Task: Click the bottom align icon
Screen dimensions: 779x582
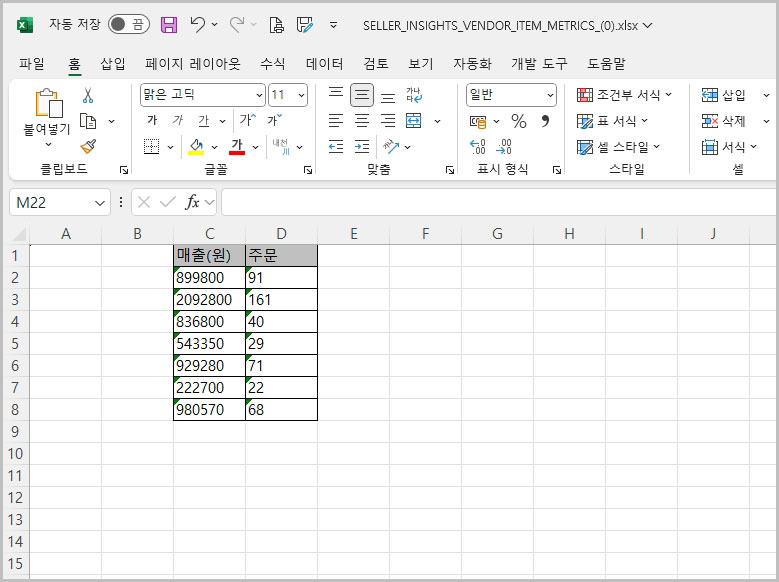Action: (388, 96)
